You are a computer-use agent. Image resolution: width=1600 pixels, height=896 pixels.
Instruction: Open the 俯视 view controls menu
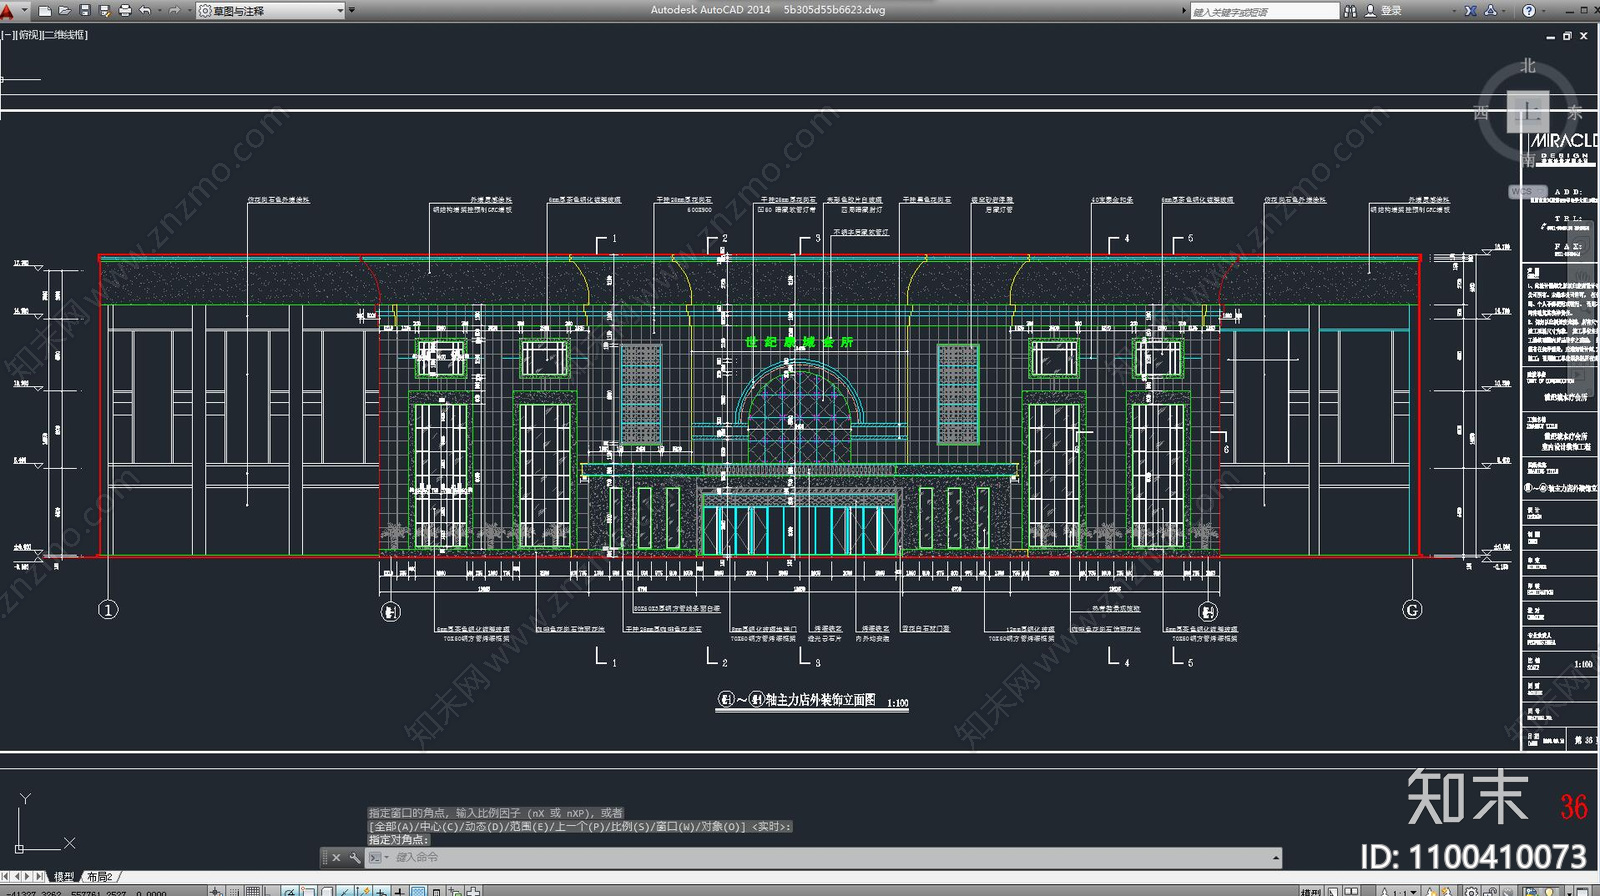29,35
